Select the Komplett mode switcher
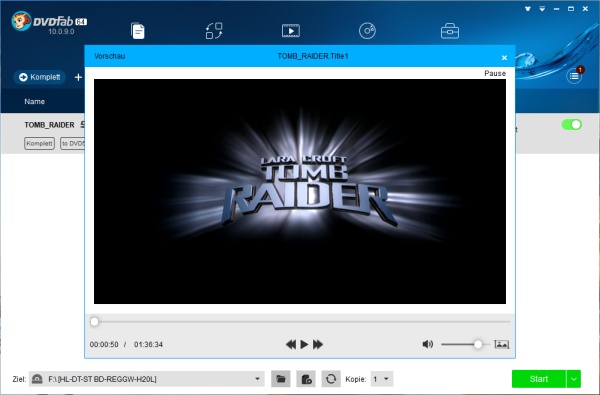This screenshot has width=600, height=395. (40, 77)
